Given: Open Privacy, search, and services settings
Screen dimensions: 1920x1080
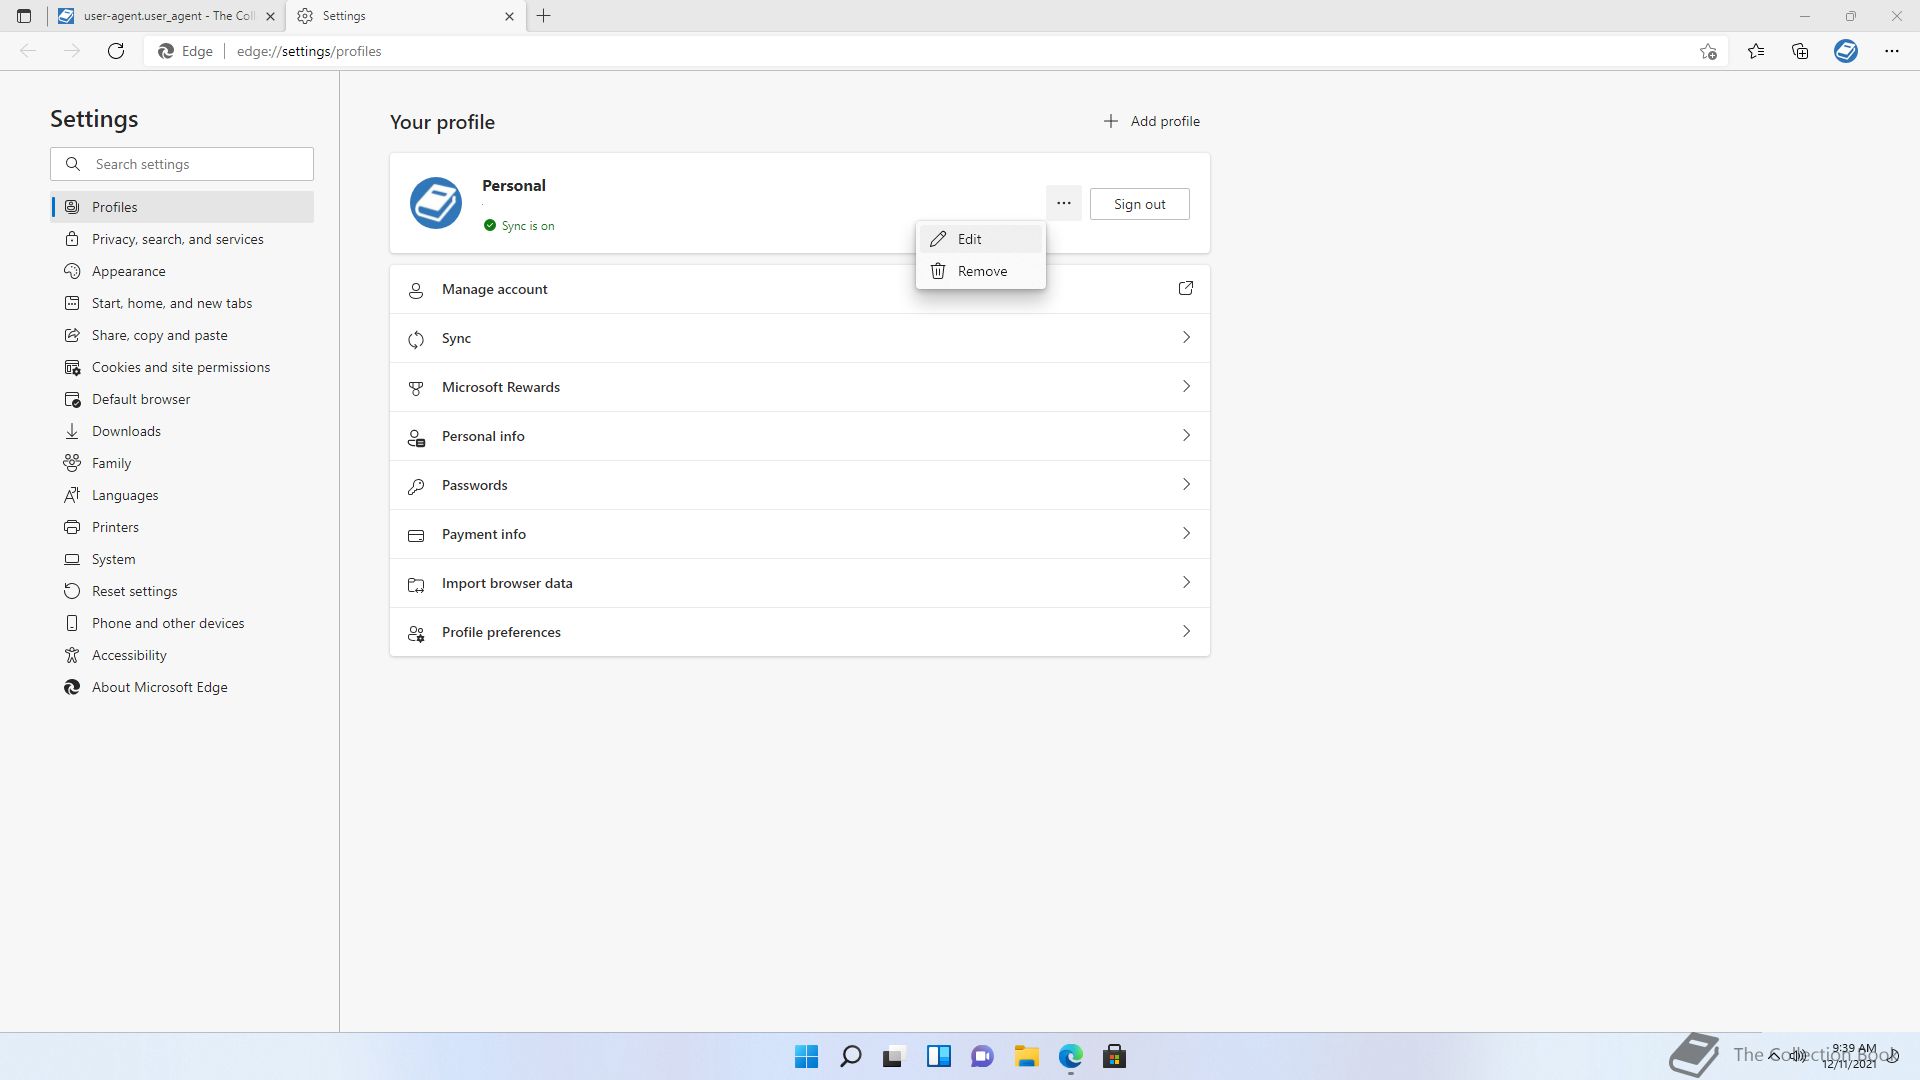Looking at the screenshot, I should [182, 239].
